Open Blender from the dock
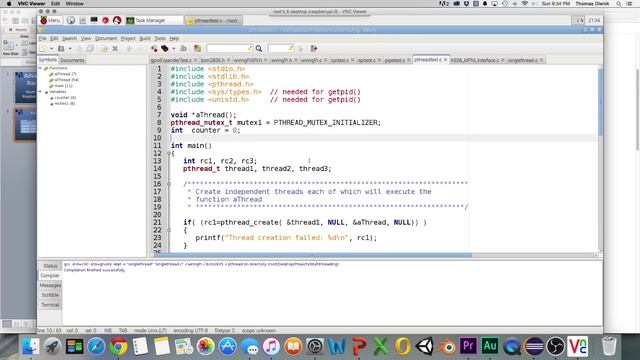The image size is (640, 360). click(x=447, y=347)
